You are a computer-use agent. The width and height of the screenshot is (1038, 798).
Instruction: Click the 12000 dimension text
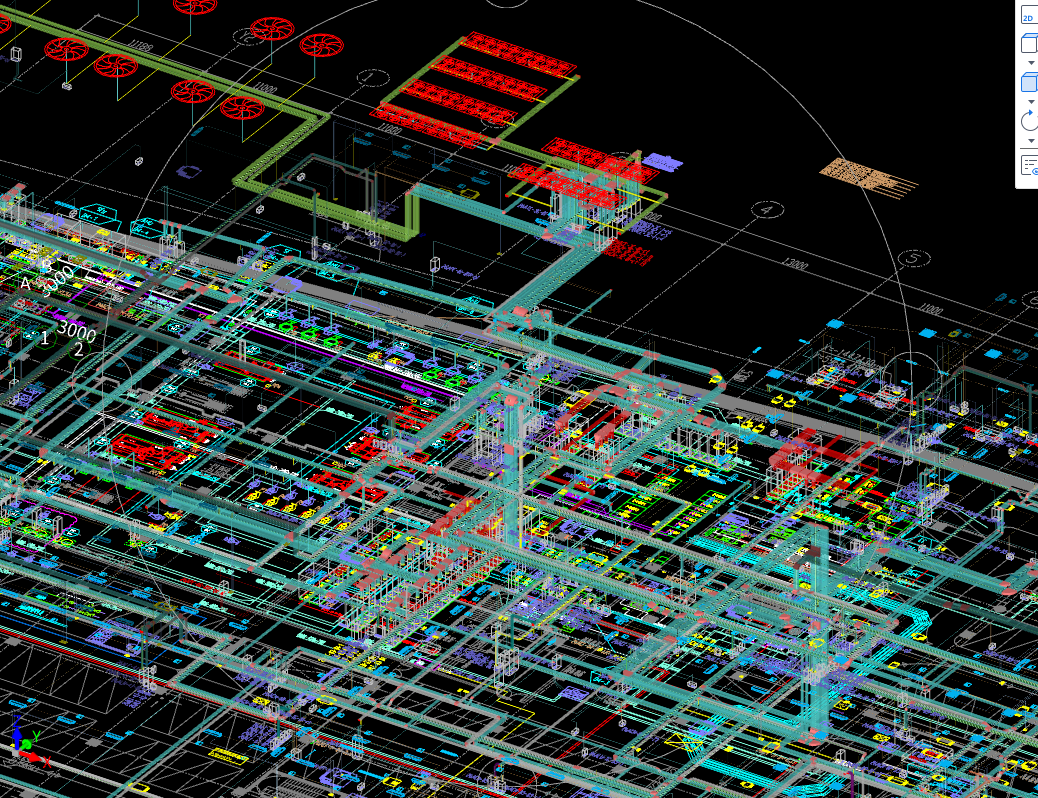pos(795,265)
